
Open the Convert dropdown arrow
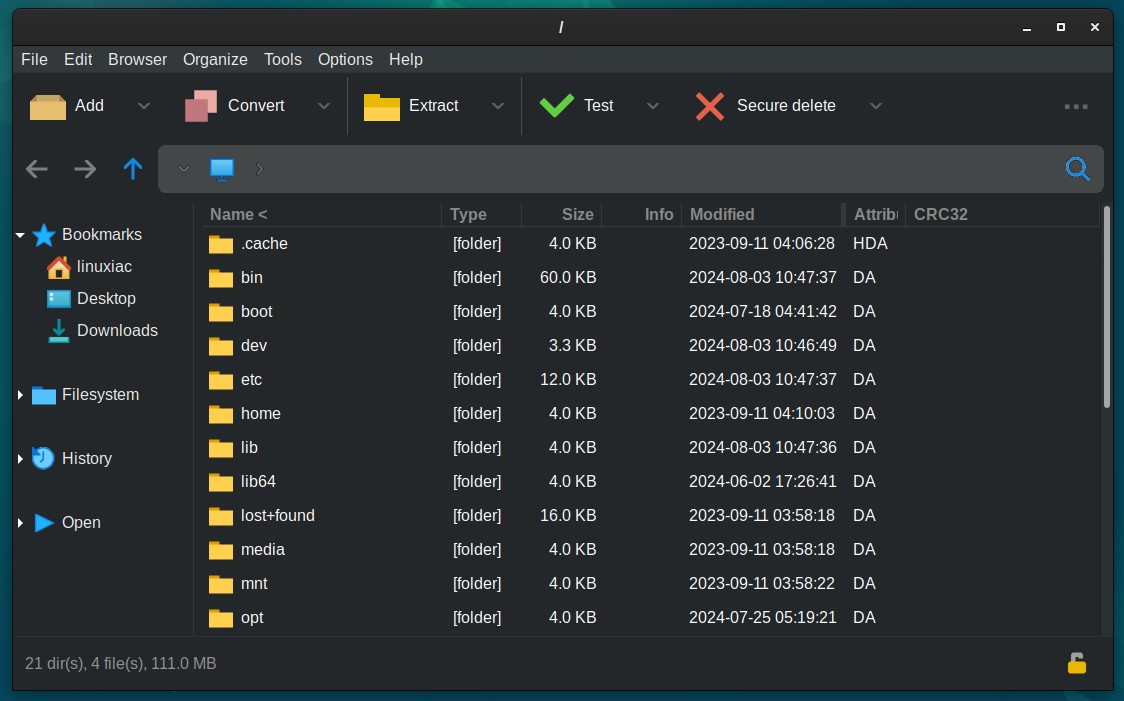(x=324, y=106)
